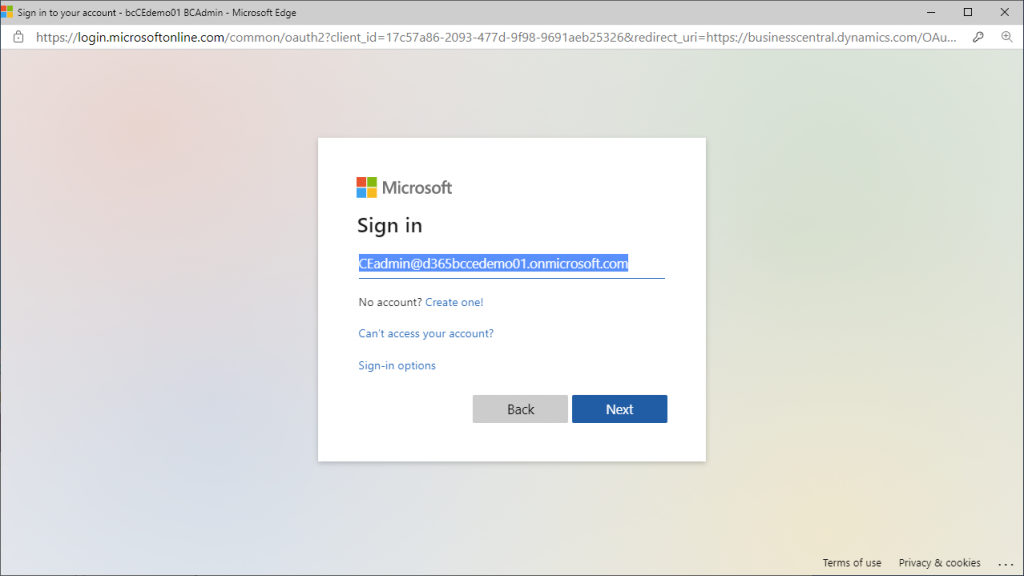The width and height of the screenshot is (1024, 576).
Task: Continue with the Next button
Action: tap(620, 409)
